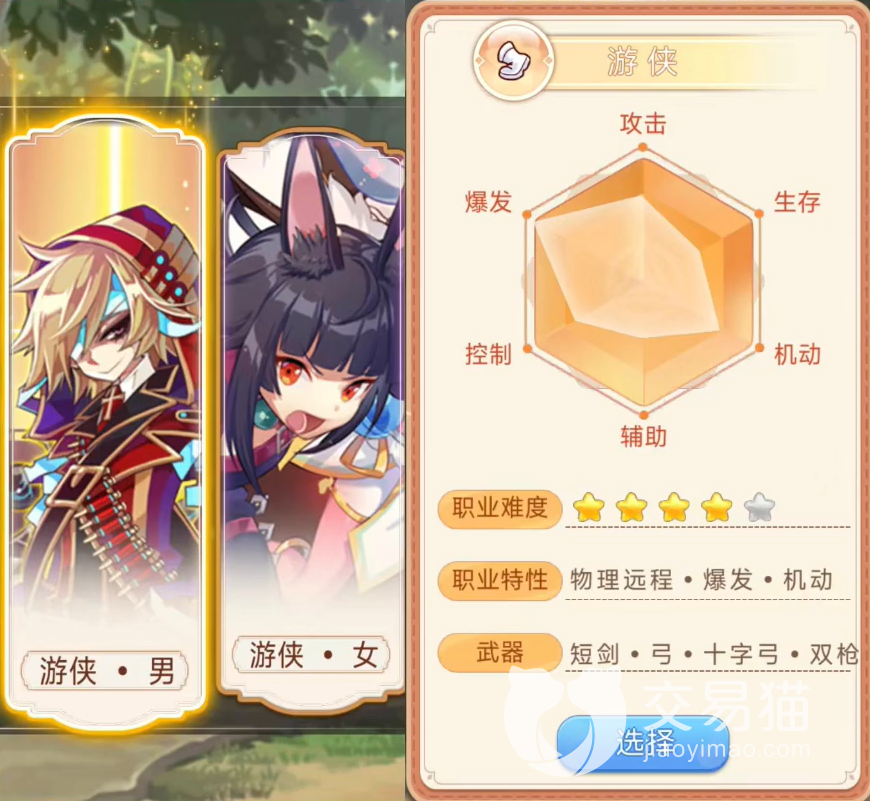Click the 职业特性 label pill
870x801 pixels.
500,581
